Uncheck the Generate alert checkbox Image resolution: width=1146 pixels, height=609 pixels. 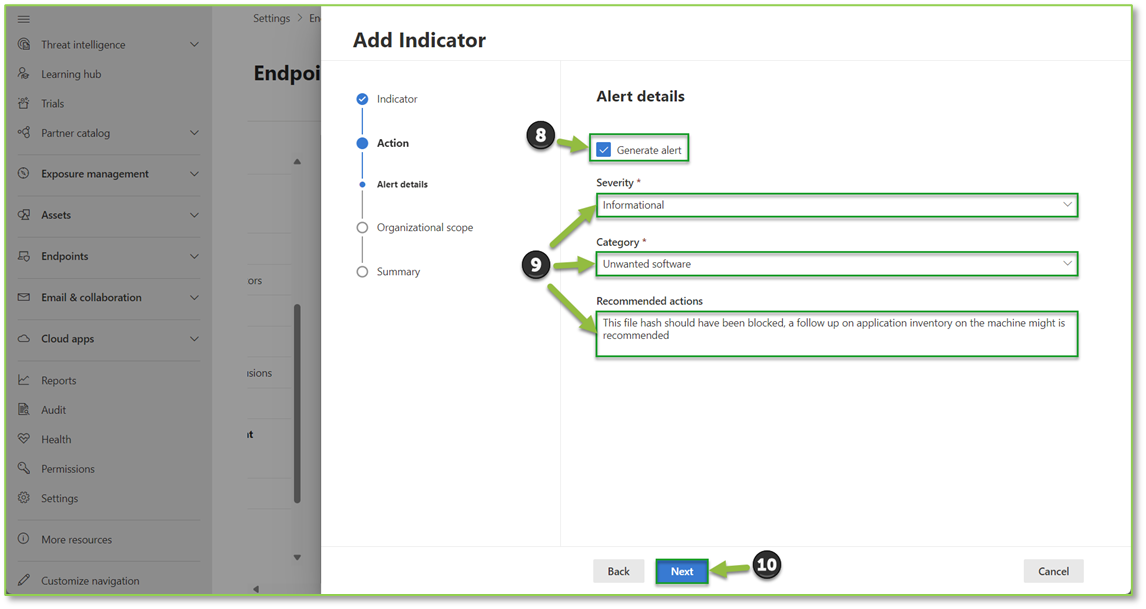[x=603, y=148]
